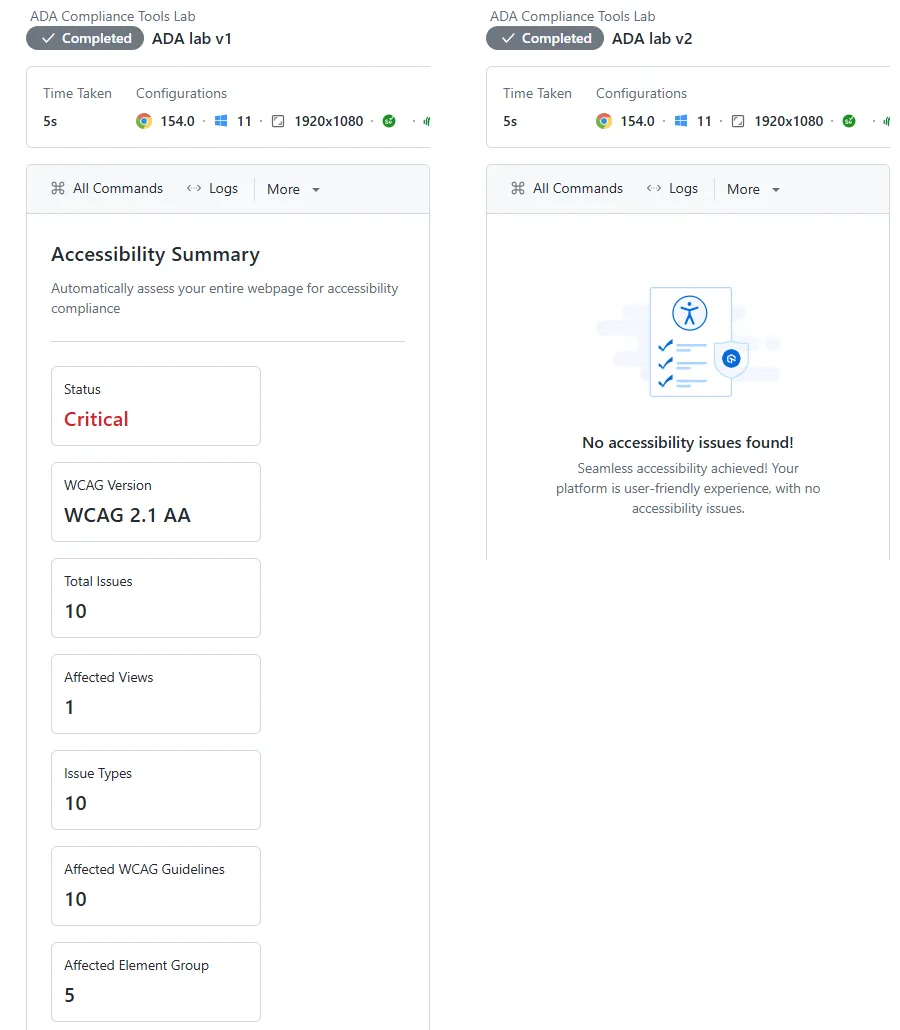Click Affected WCAG Guidelines card
Viewport: 900px width, 1030px height.
point(156,885)
